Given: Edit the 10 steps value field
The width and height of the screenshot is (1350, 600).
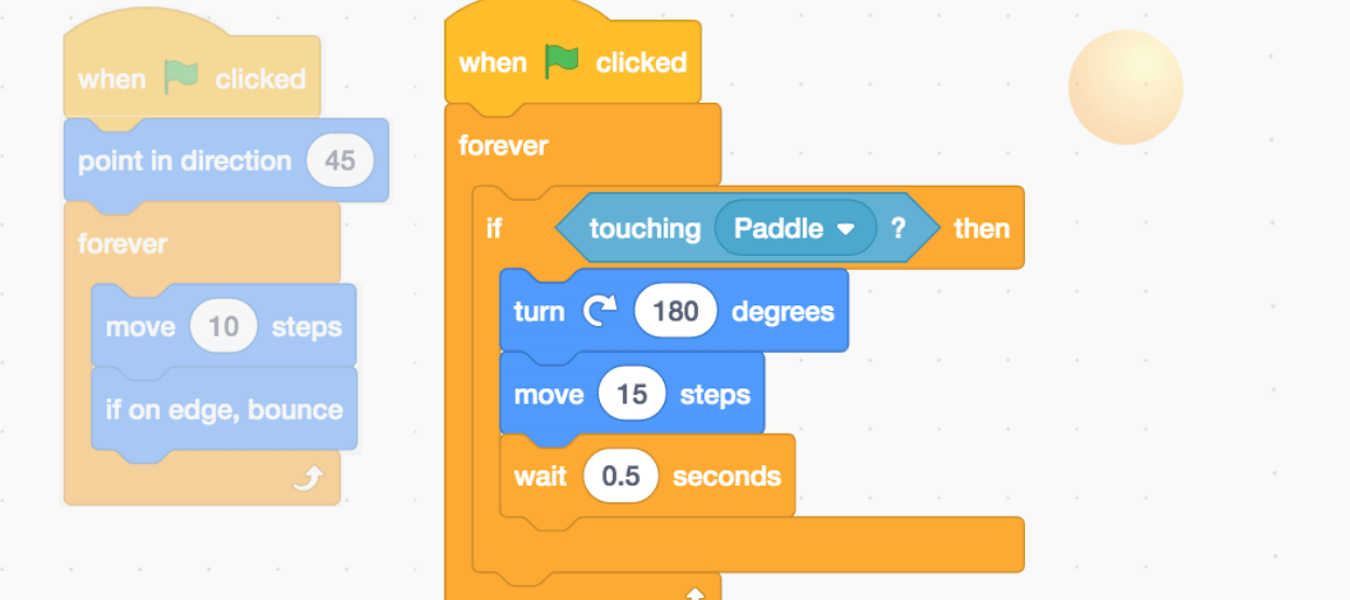Looking at the screenshot, I should [223, 327].
